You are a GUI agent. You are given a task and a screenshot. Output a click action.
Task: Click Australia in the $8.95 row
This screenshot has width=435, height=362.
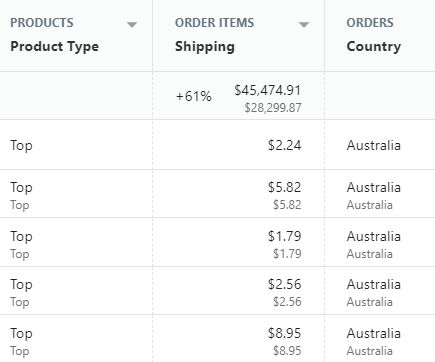click(x=374, y=333)
